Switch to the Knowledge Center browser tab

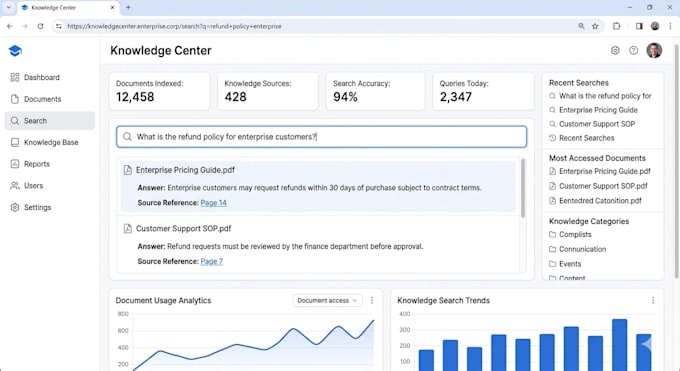68,8
